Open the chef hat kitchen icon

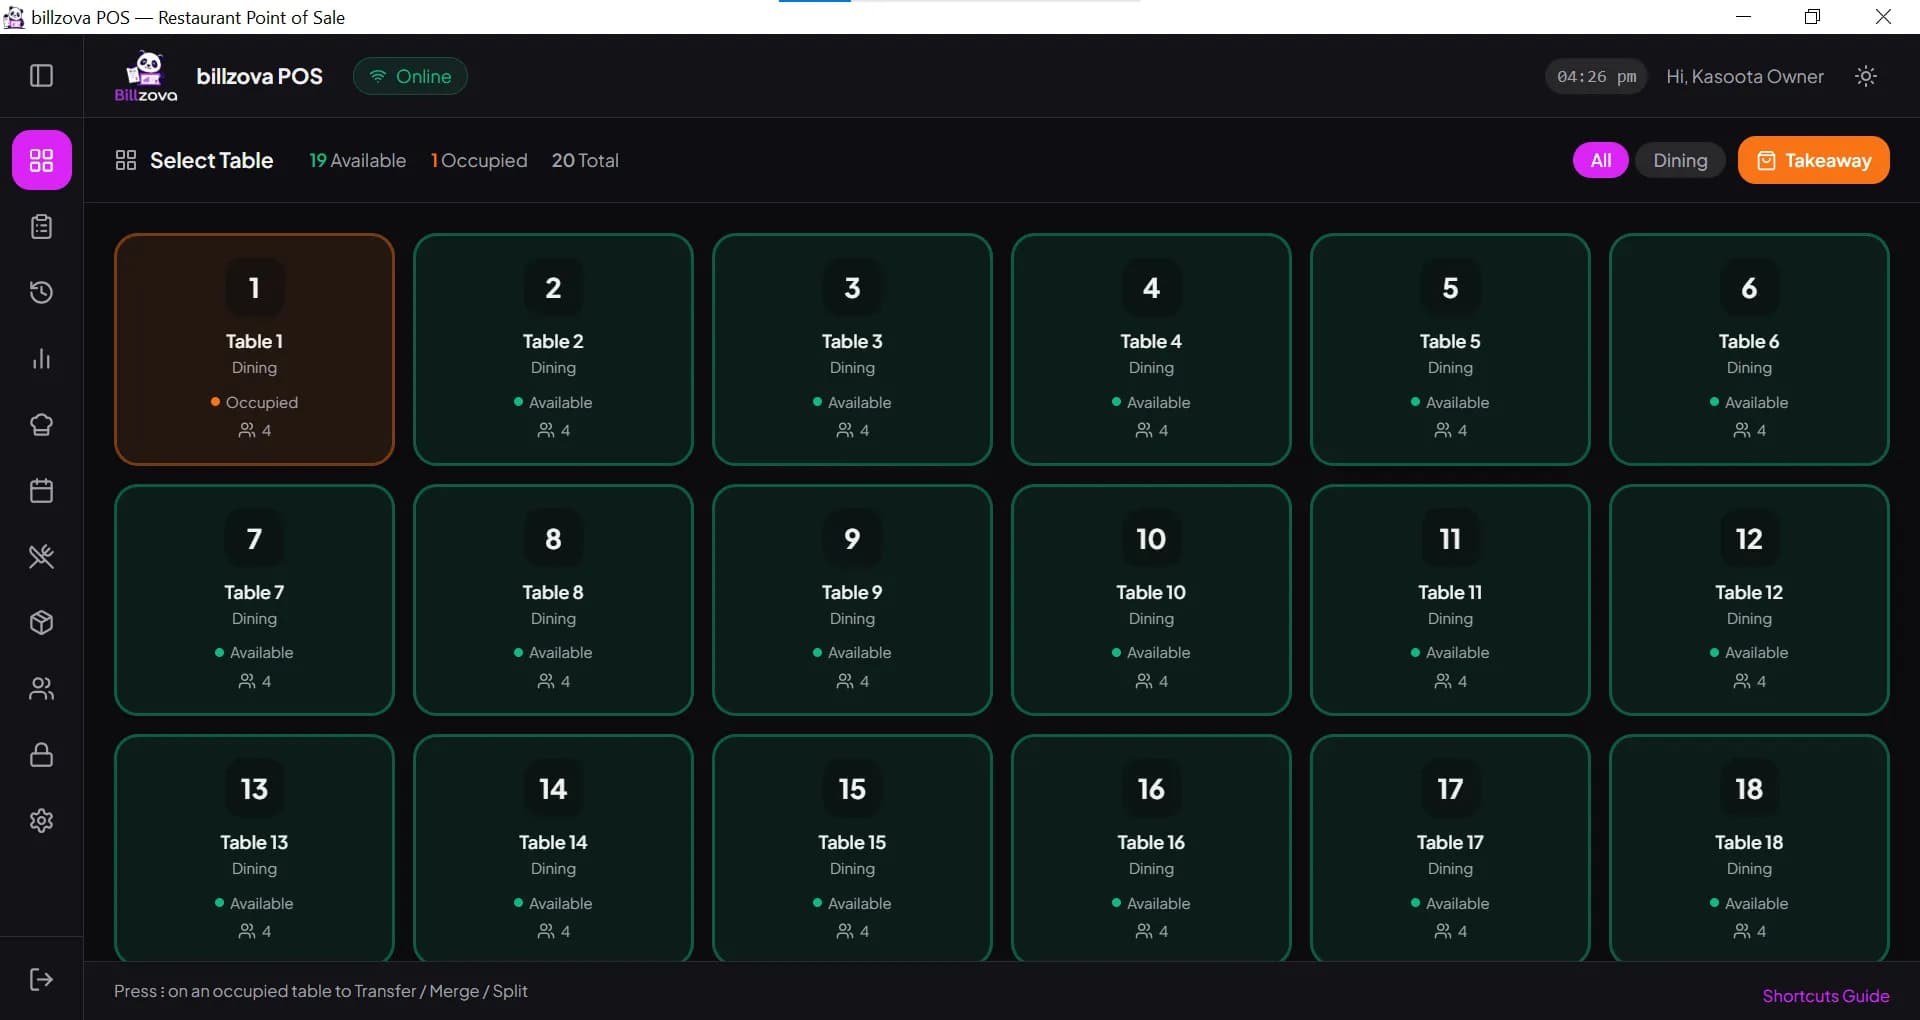click(x=41, y=424)
